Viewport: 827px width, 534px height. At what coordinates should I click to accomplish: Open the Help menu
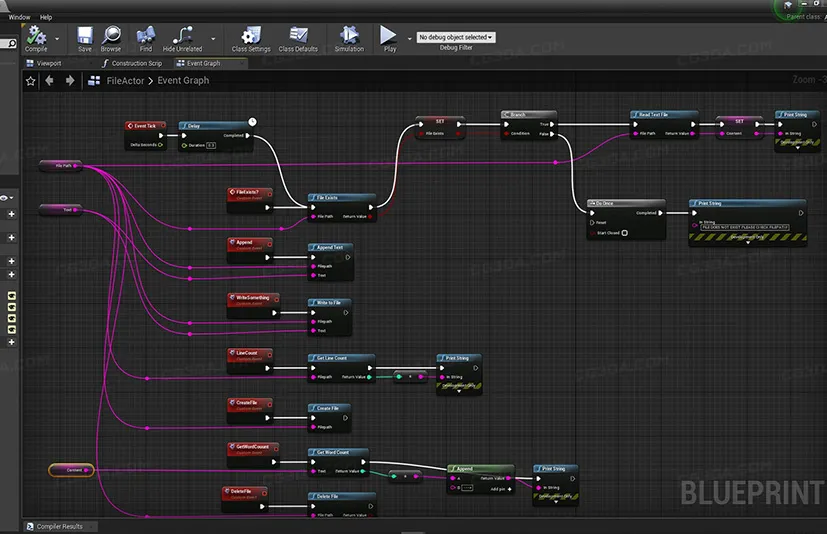pyautogui.click(x=46, y=17)
